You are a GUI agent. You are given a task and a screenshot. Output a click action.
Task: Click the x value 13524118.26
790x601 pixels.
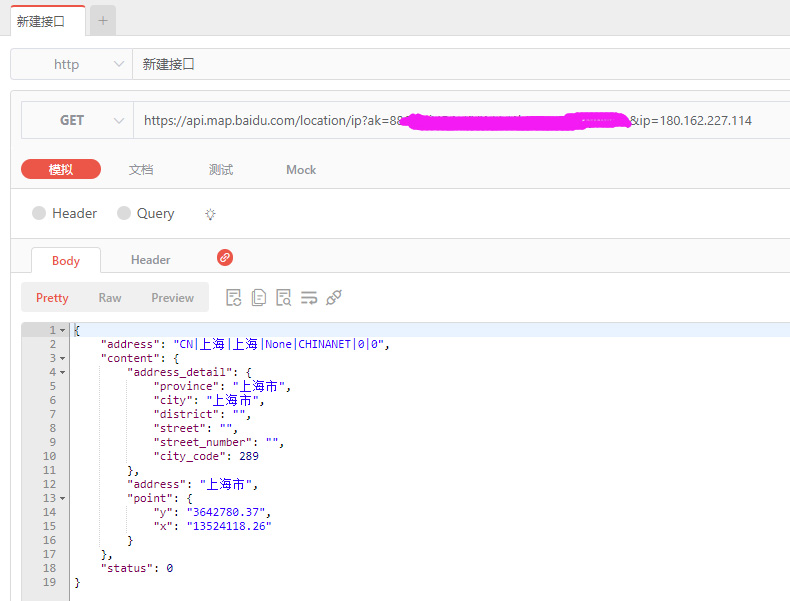point(229,526)
